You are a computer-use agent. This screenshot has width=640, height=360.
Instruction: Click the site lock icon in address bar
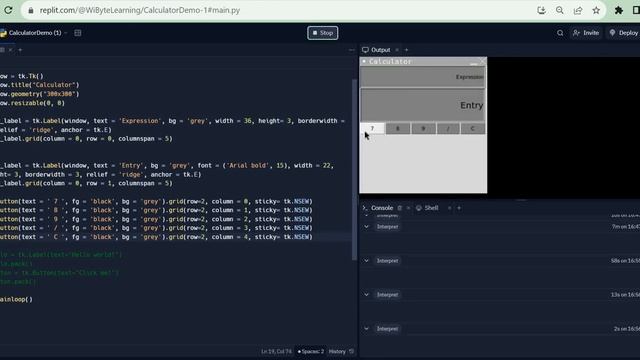tap(31, 11)
